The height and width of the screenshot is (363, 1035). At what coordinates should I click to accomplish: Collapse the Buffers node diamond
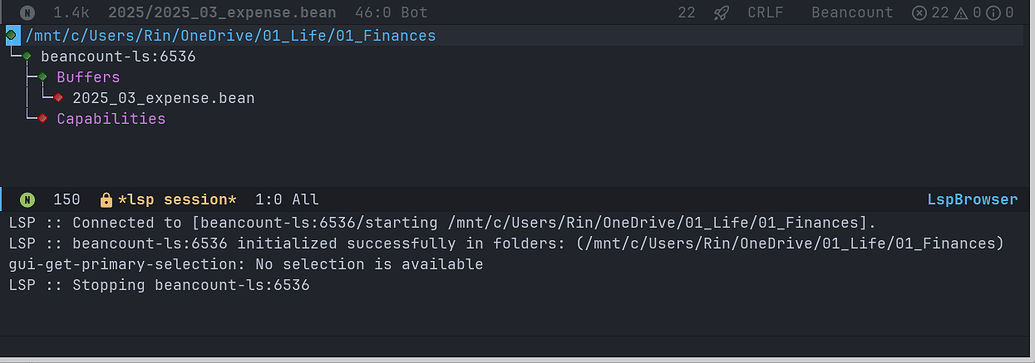pyautogui.click(x=43, y=77)
